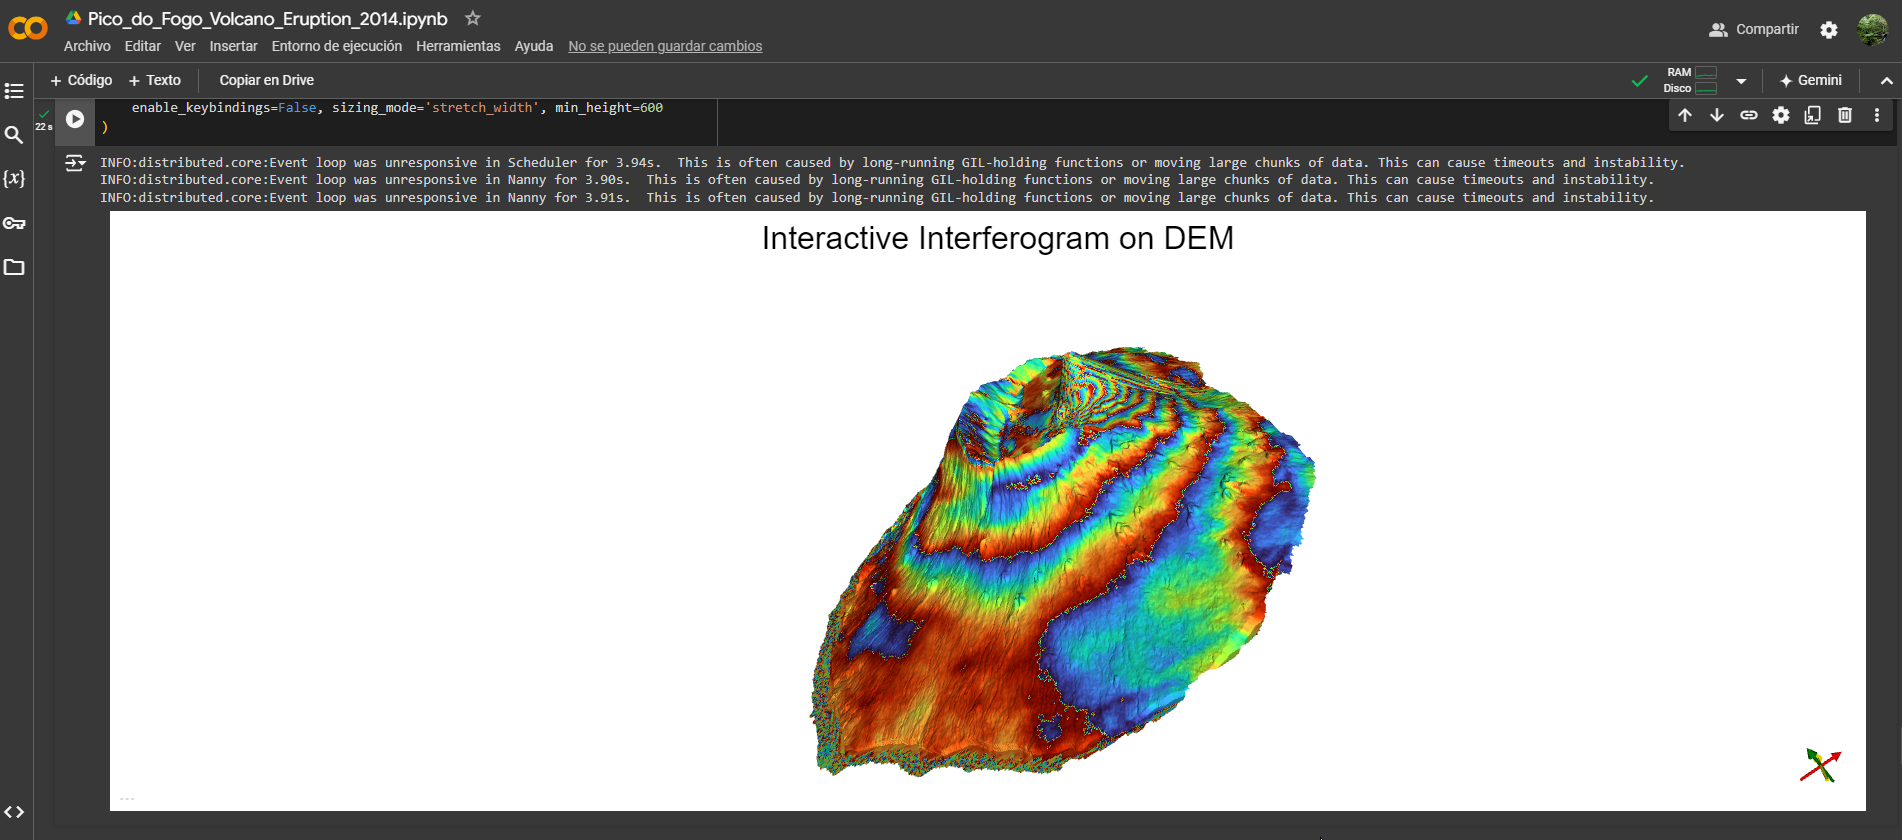The image size is (1902, 840).
Task: Expand the RAM and Disco connection dropdown
Action: (1741, 81)
